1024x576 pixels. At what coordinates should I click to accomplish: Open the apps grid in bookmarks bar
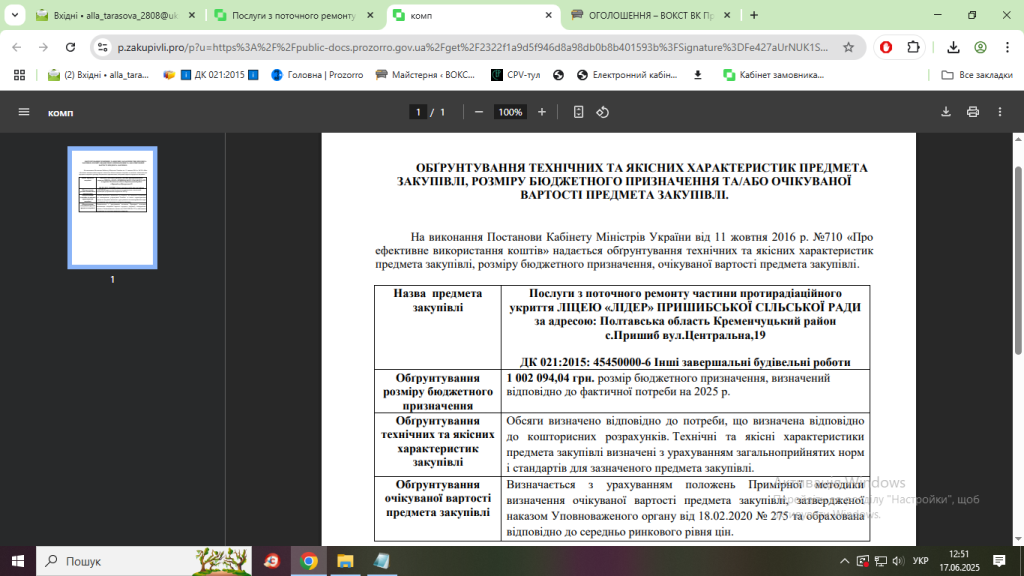click(19, 75)
